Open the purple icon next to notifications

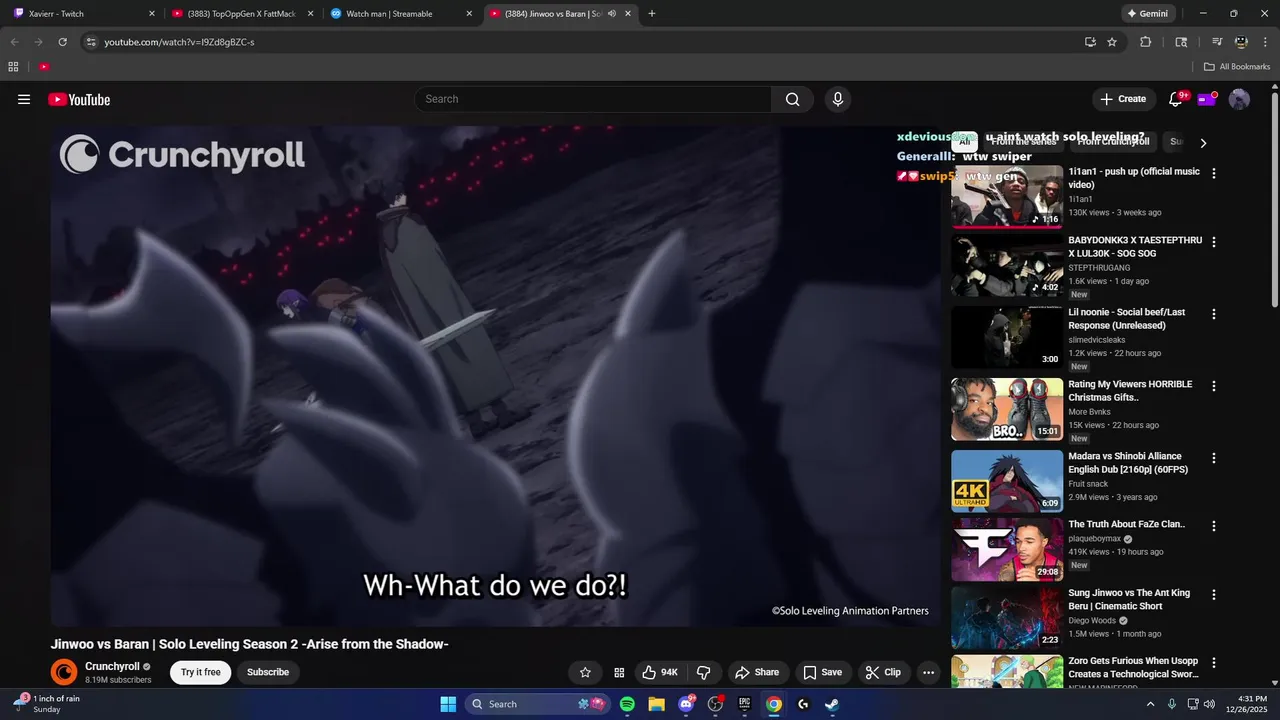tap(1207, 98)
